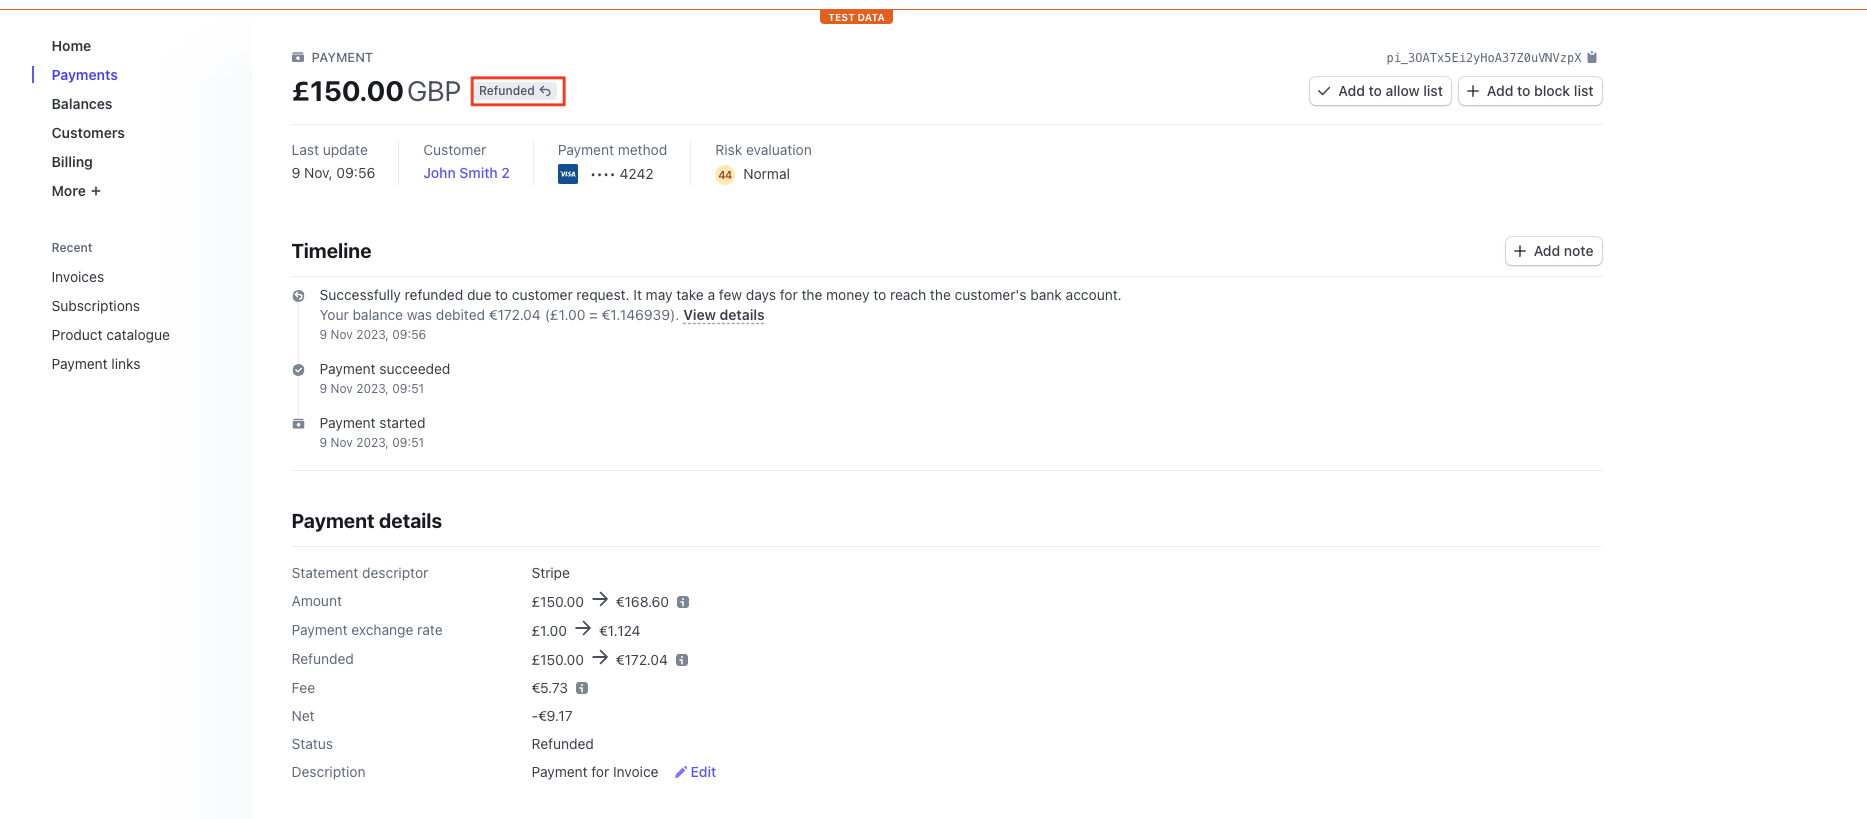Viewport: 1867px width, 819px height.
Task: Add a note to the timeline
Action: (x=1553, y=251)
